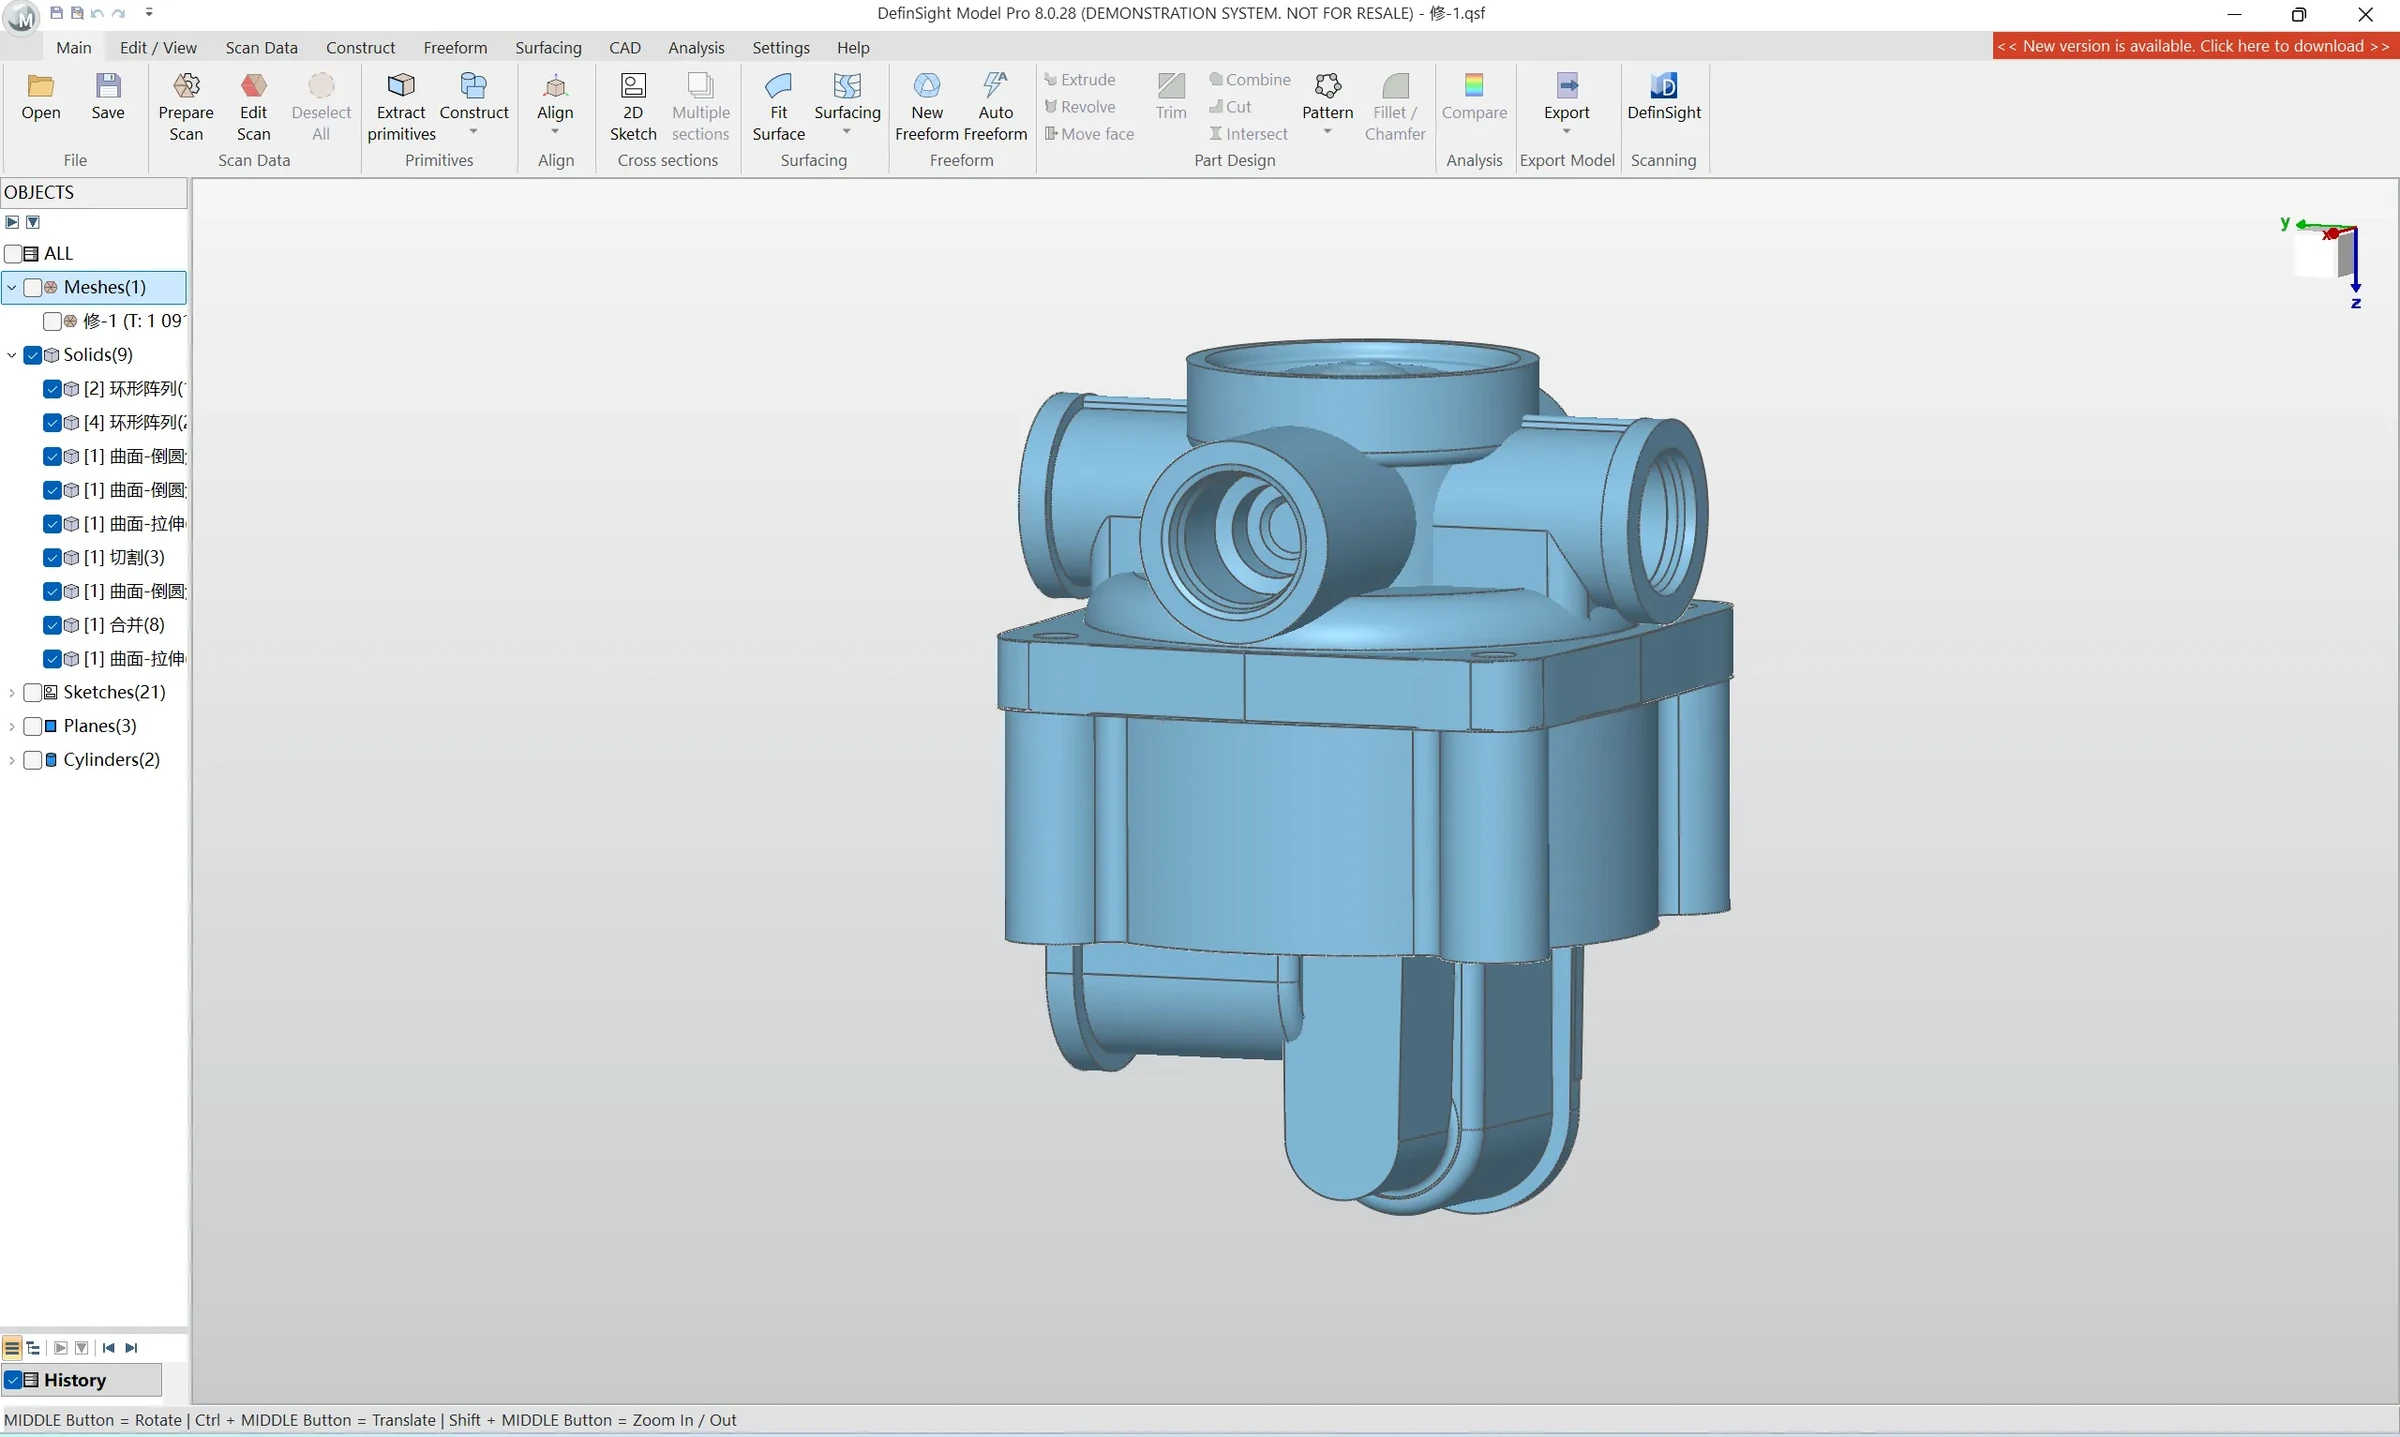Click the Fillet / Chamfer tool
2400x1437 pixels.
(x=1395, y=107)
